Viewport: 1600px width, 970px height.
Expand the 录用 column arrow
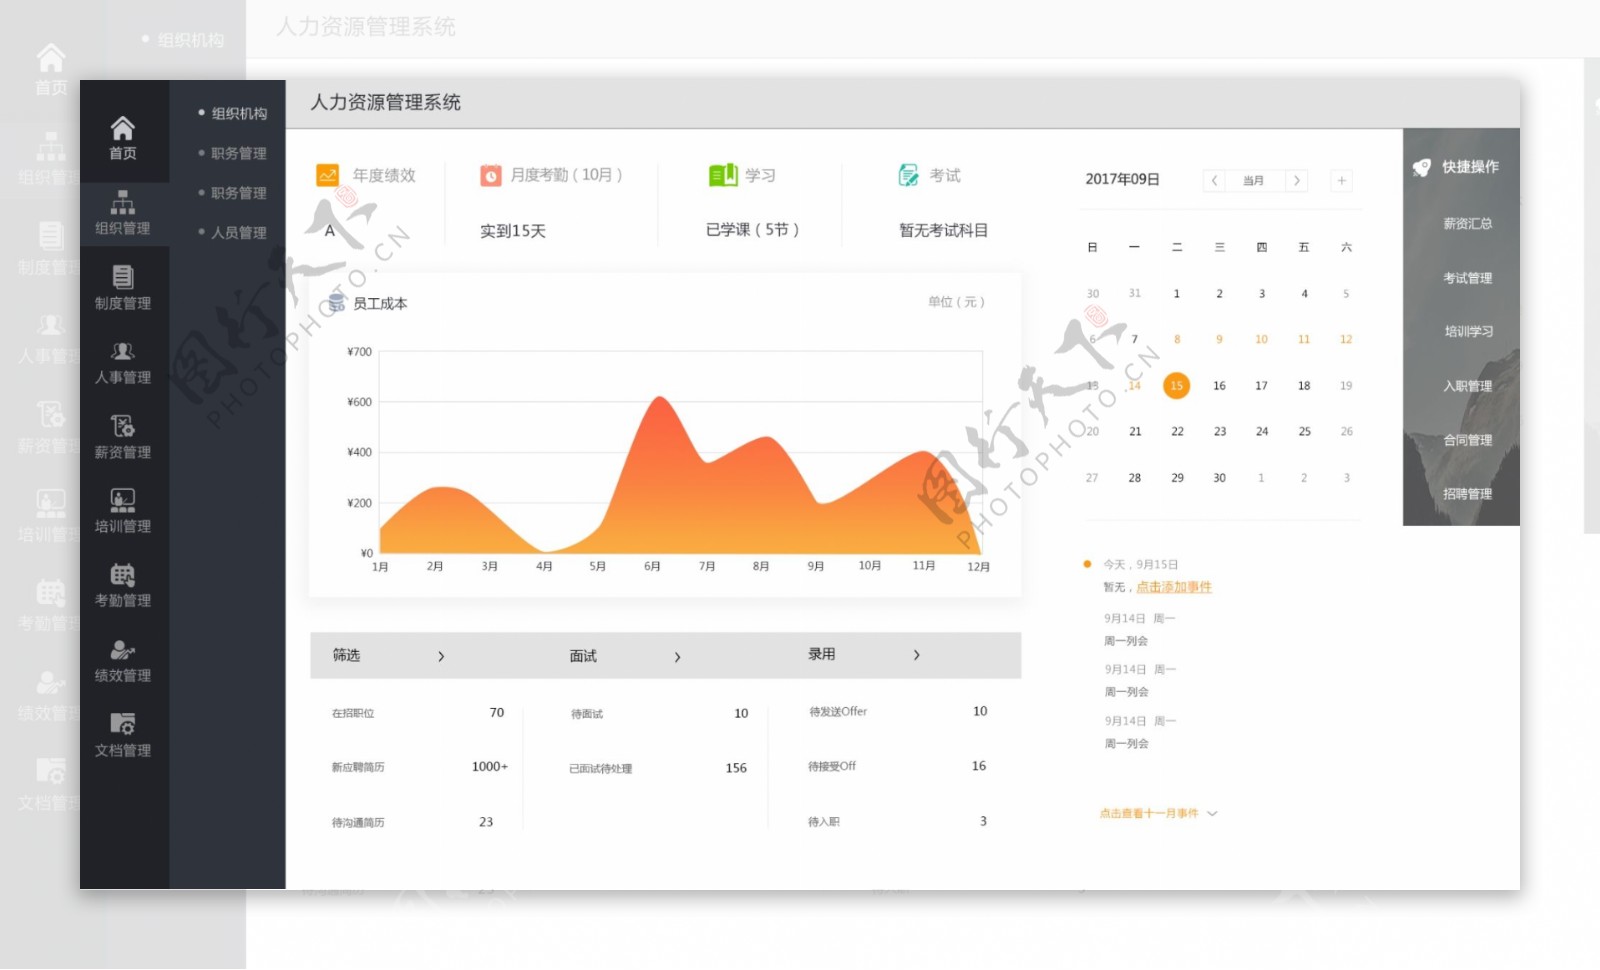pos(916,655)
